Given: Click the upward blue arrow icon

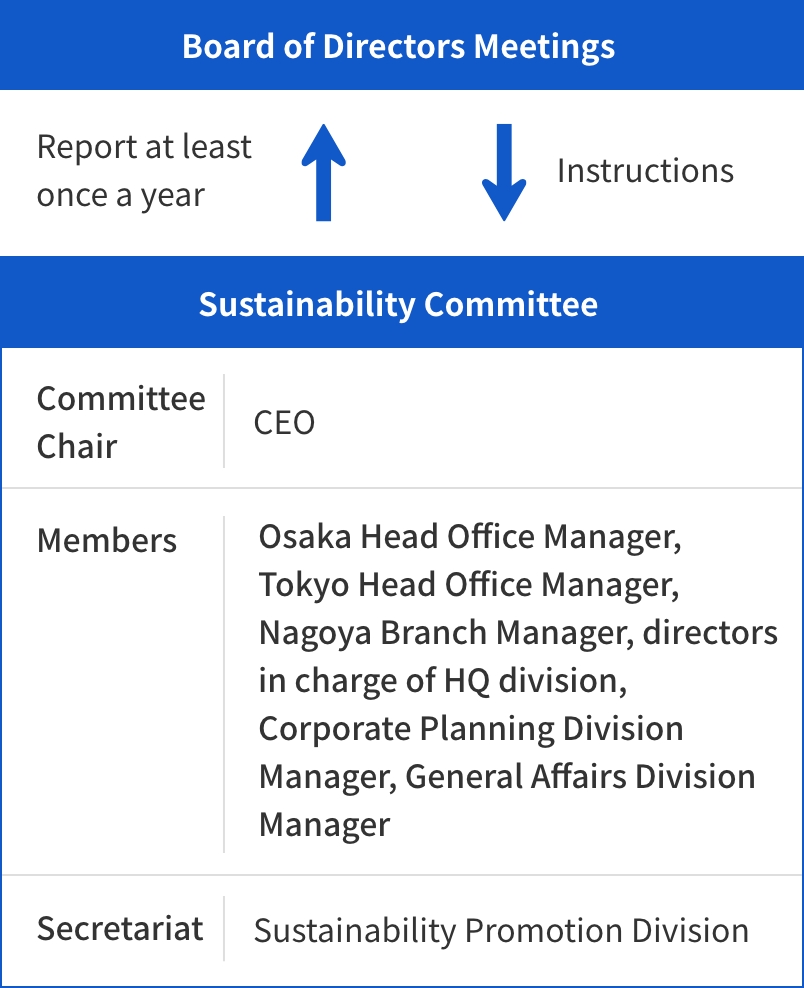Looking at the screenshot, I should tap(324, 172).
